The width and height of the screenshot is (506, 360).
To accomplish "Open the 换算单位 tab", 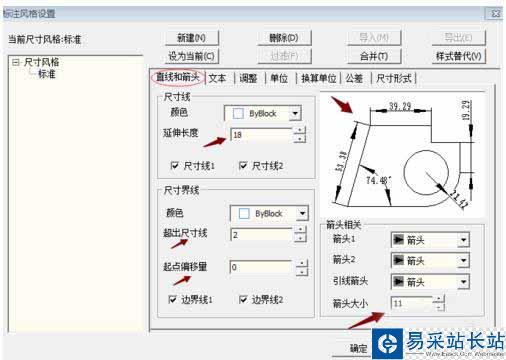I will (x=318, y=78).
